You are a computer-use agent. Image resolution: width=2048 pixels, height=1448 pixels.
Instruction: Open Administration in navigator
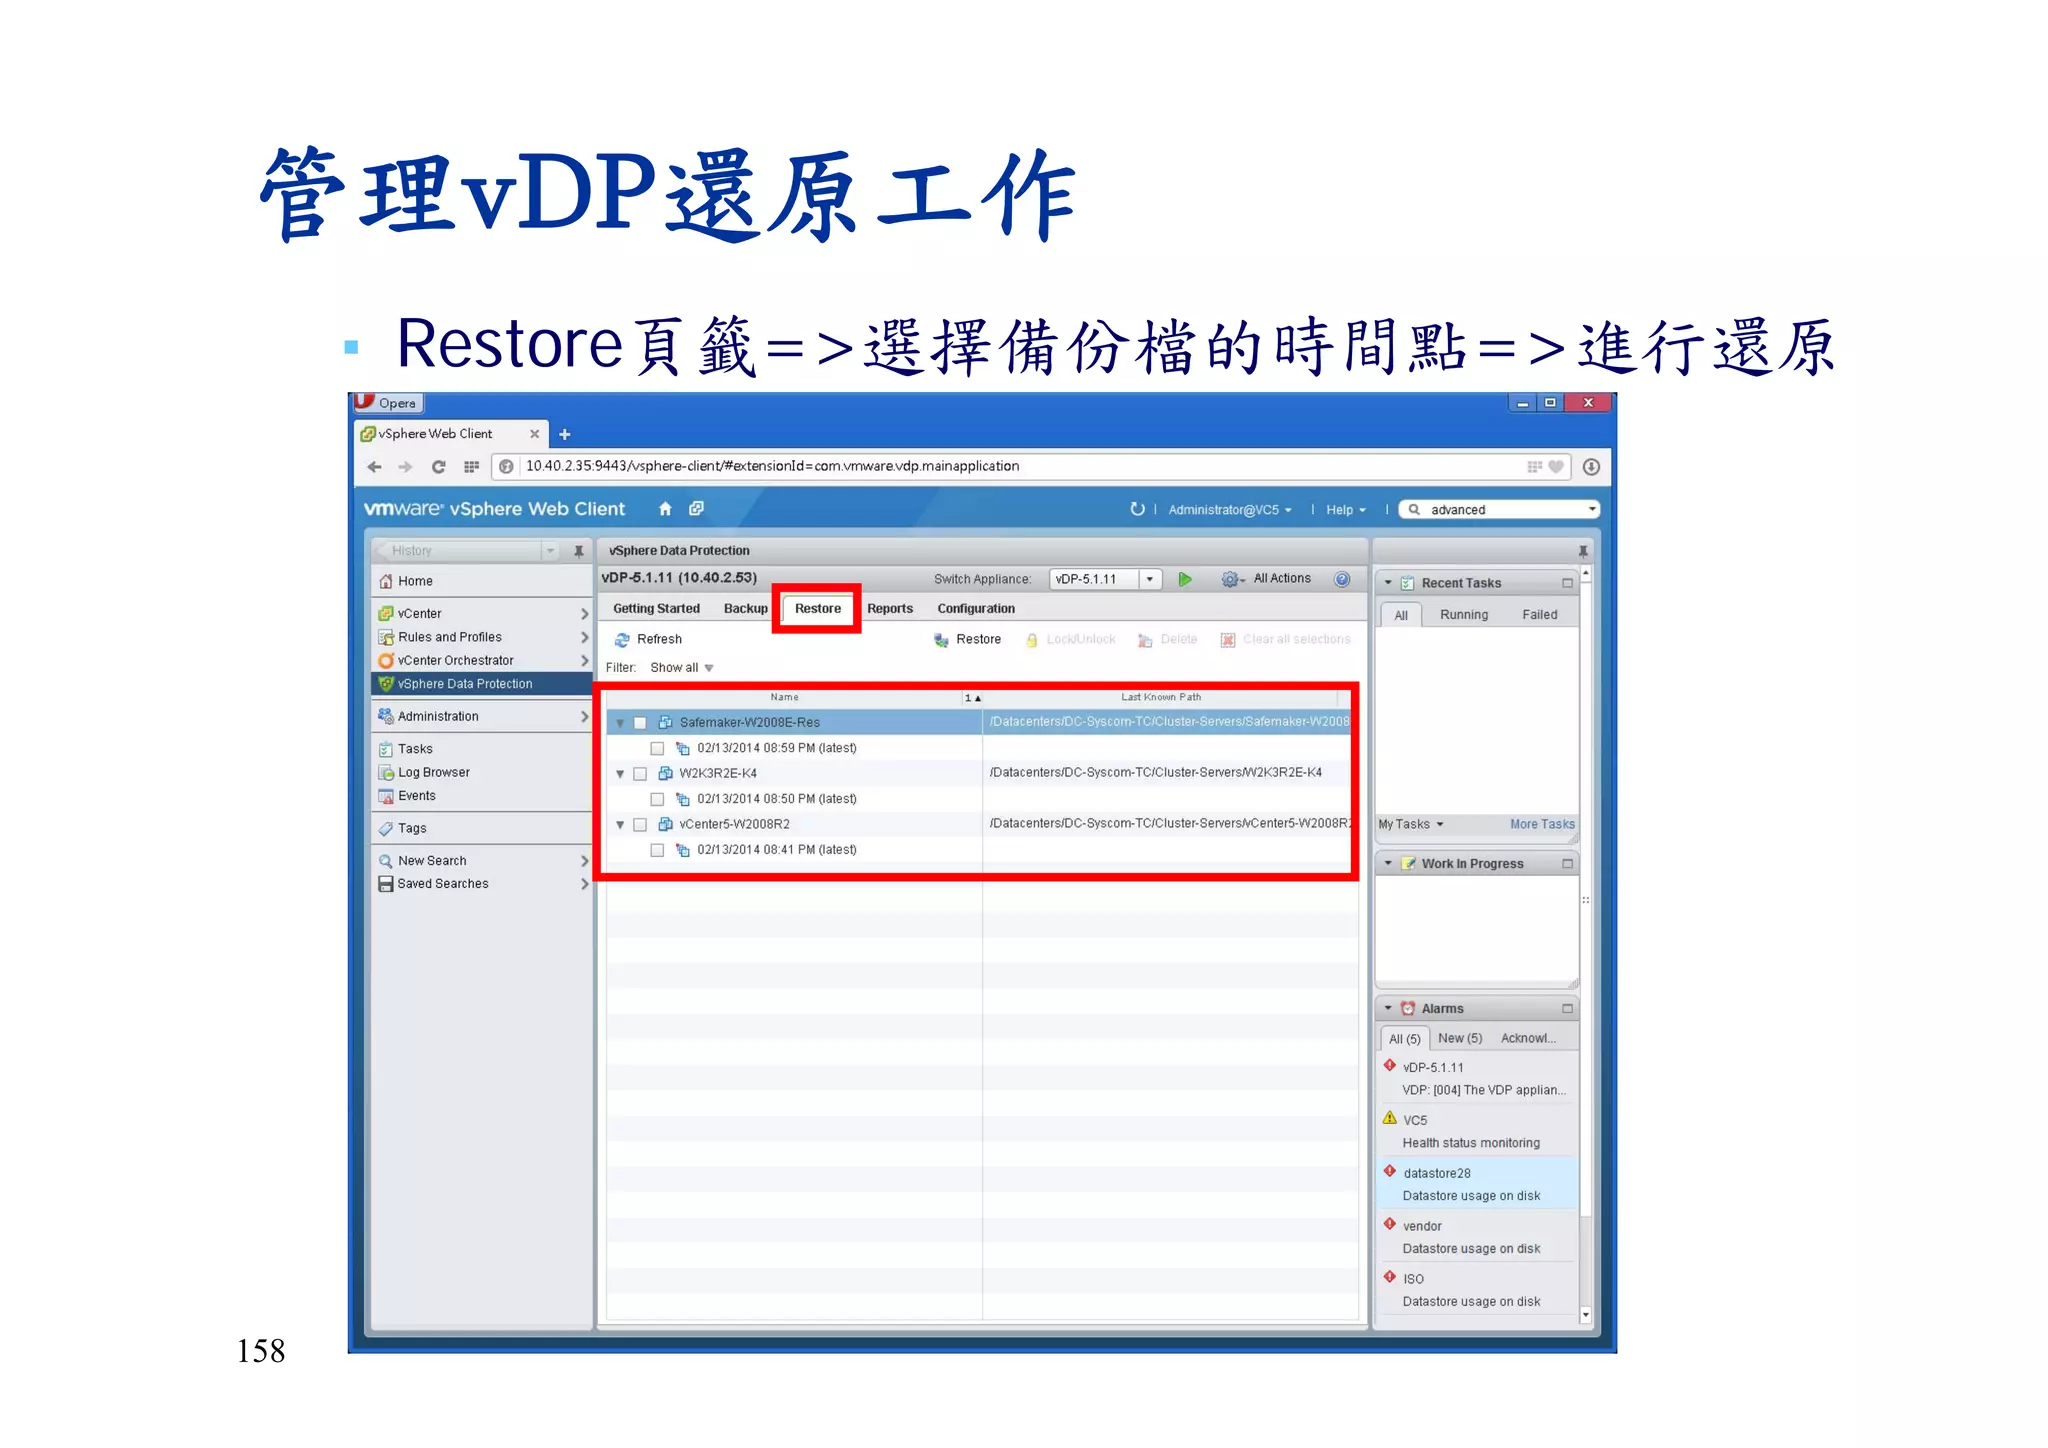point(481,717)
